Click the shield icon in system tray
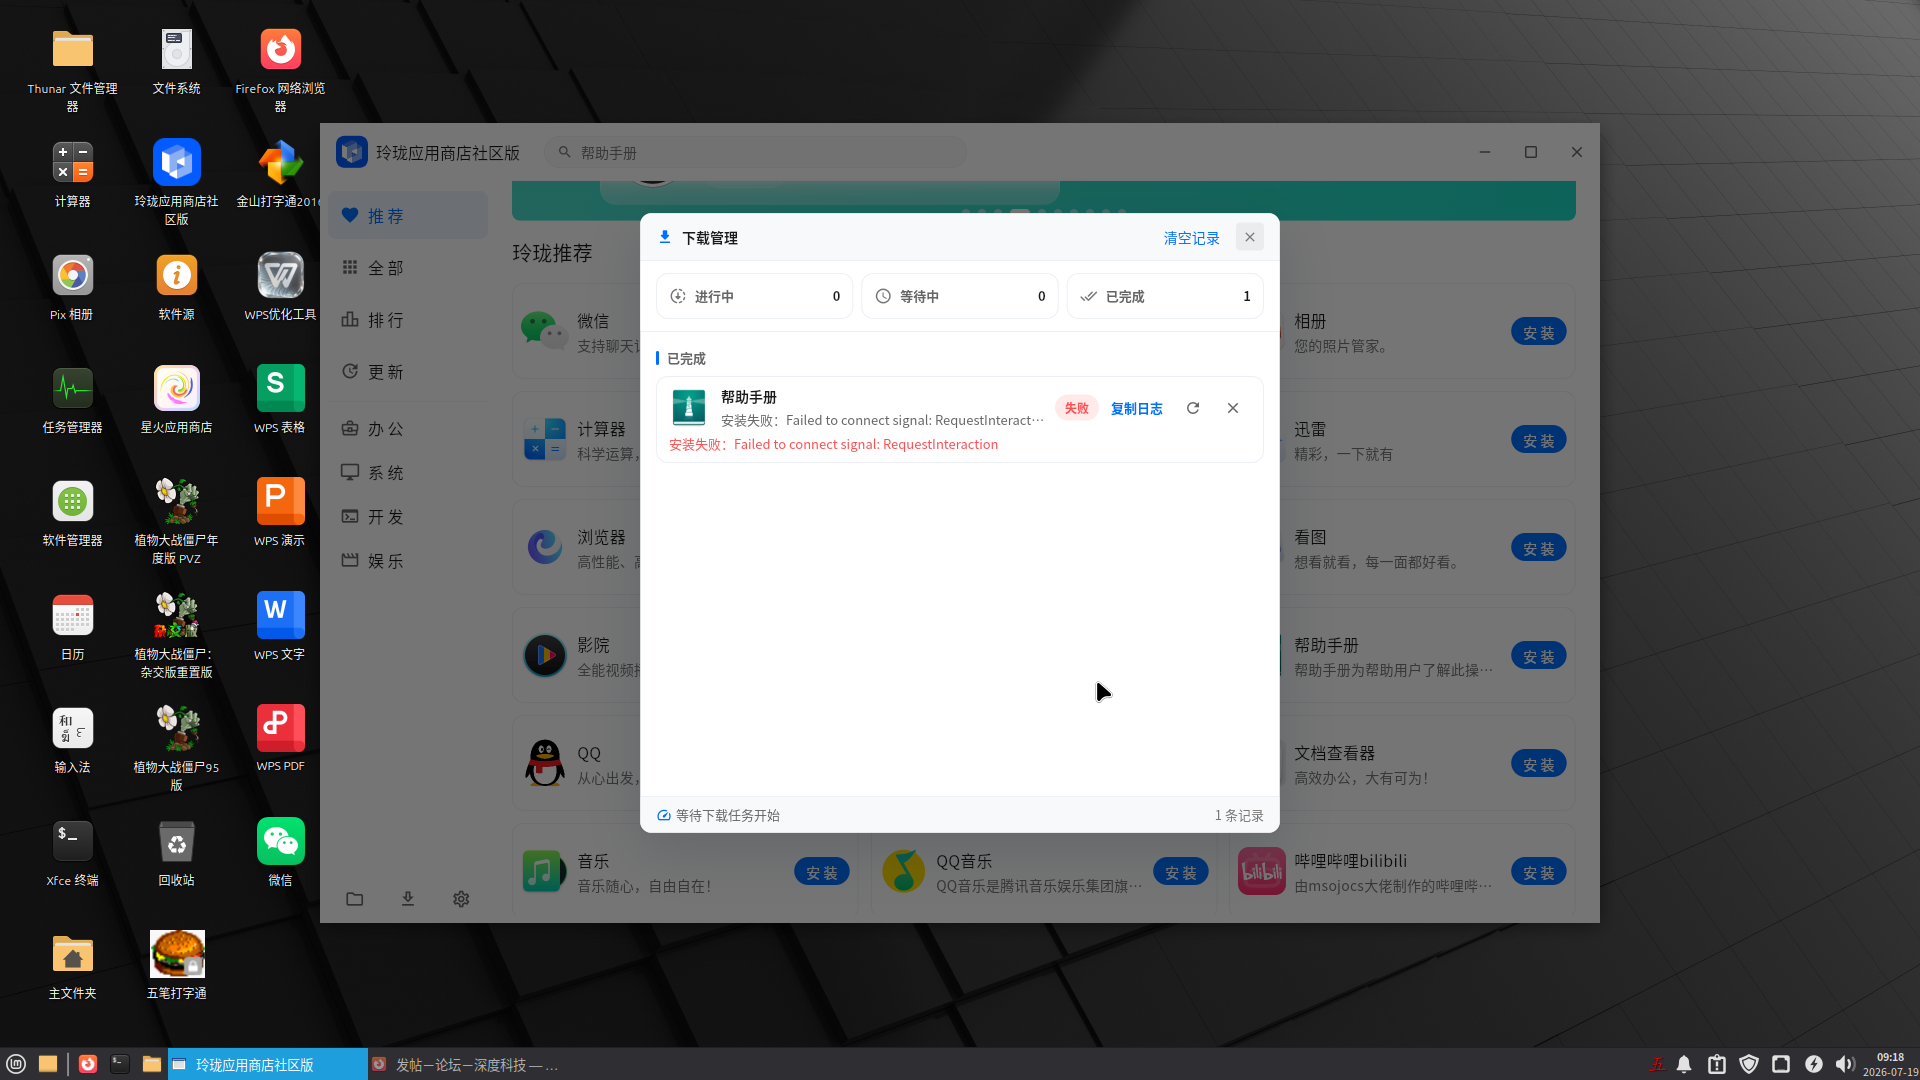The height and width of the screenshot is (1080, 1920). [x=1749, y=1064]
